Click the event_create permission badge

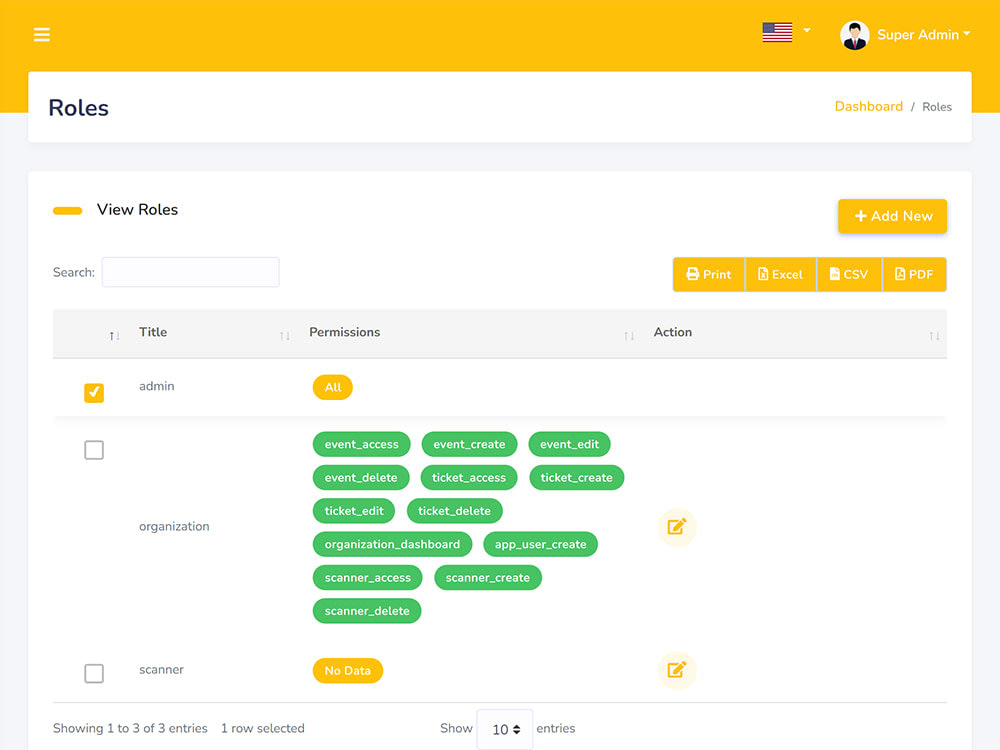point(469,444)
